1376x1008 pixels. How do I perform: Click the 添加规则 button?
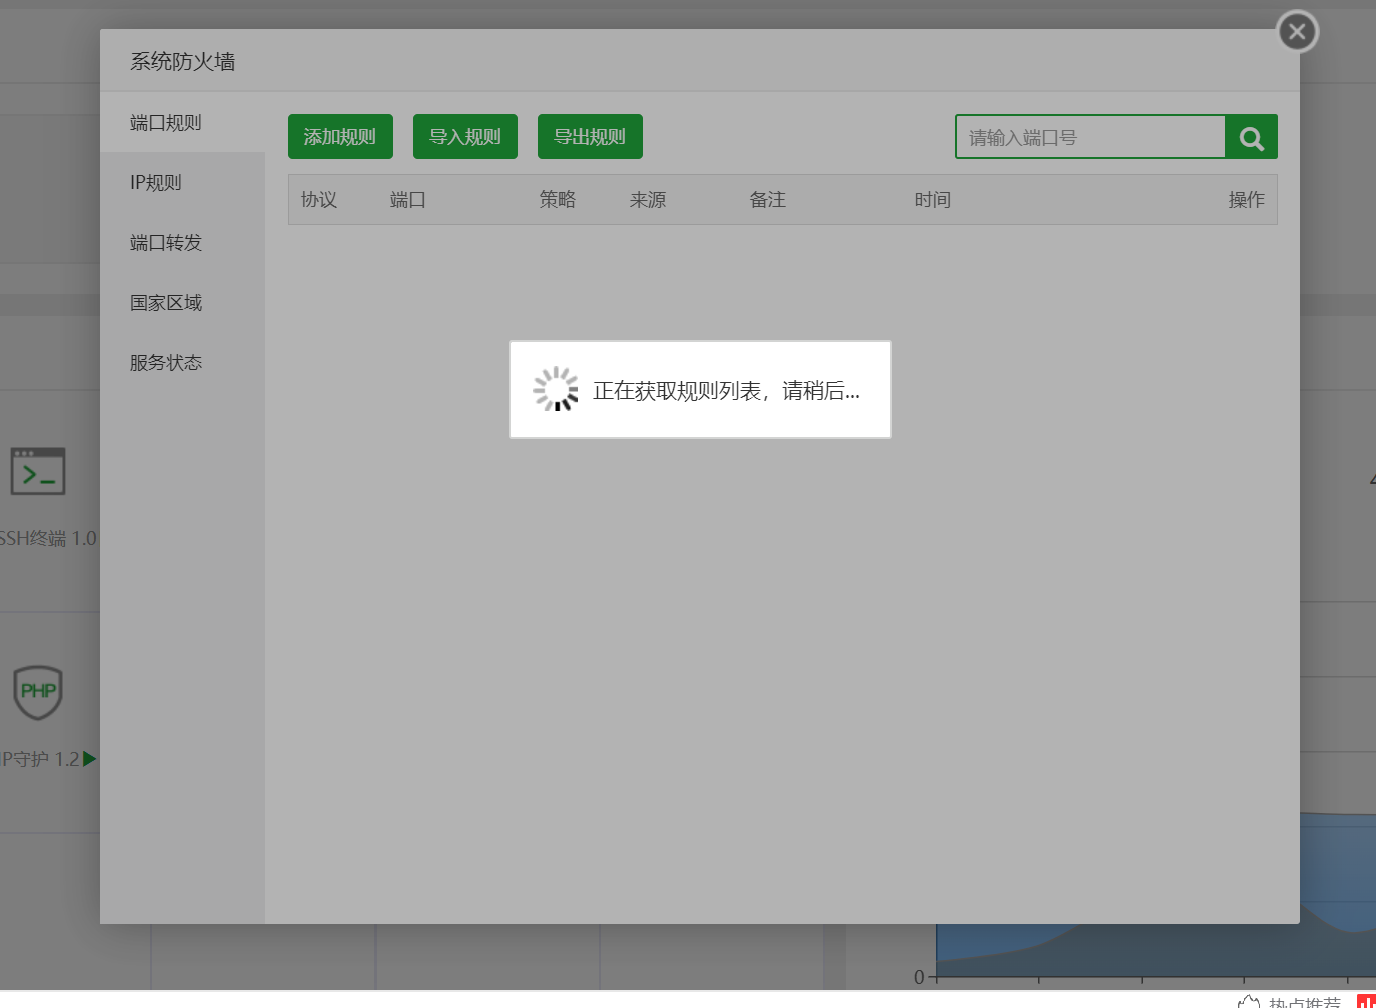340,137
